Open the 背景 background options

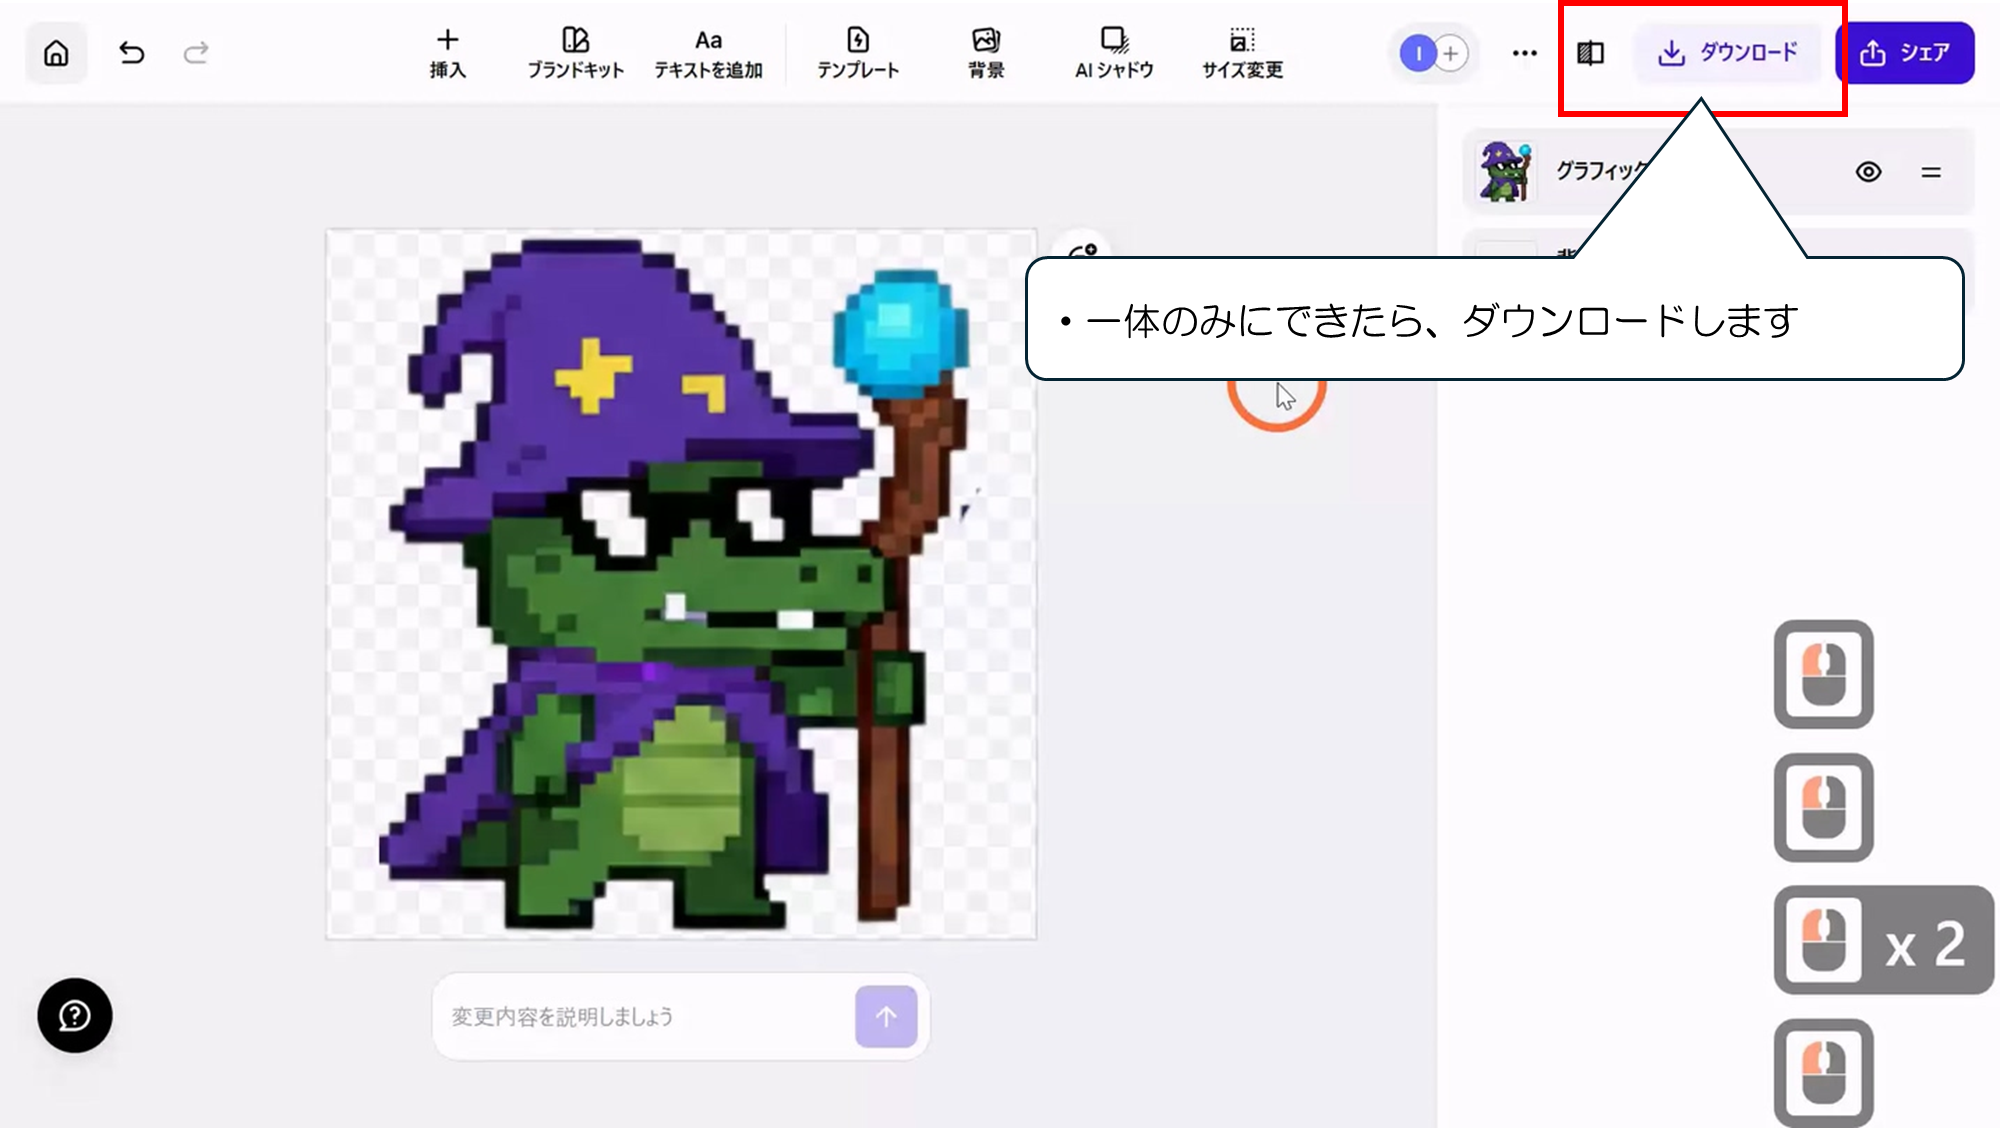click(x=986, y=53)
